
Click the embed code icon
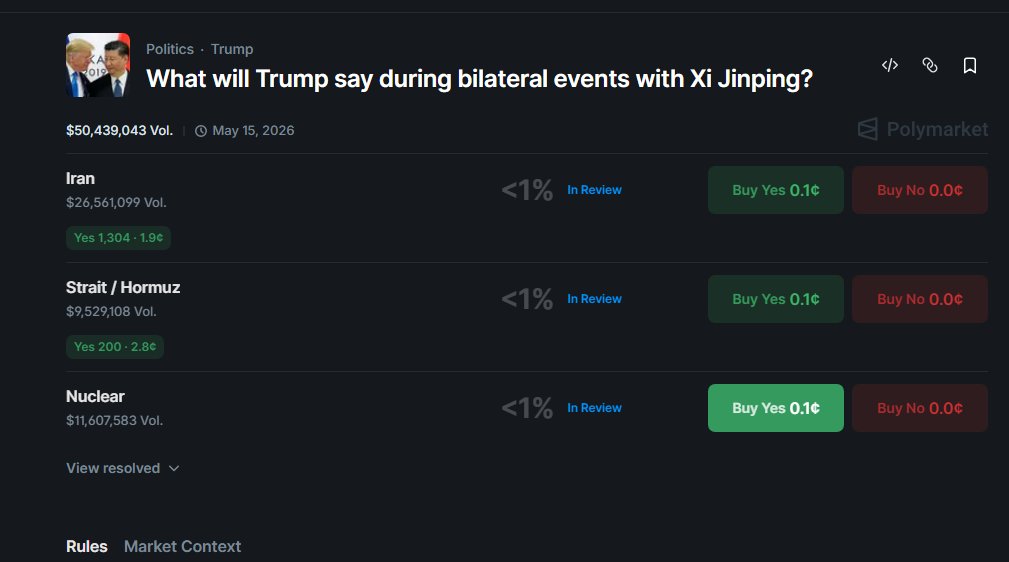890,65
